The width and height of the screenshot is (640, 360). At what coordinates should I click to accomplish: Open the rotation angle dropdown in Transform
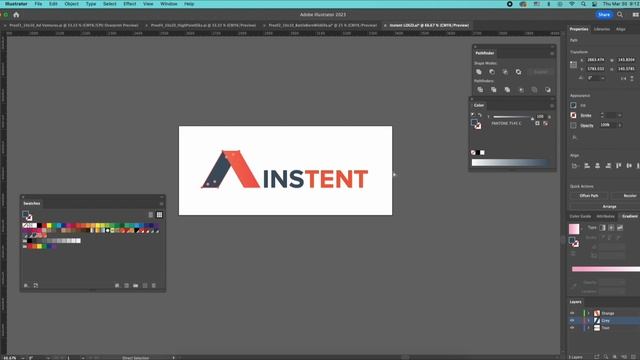[603, 78]
